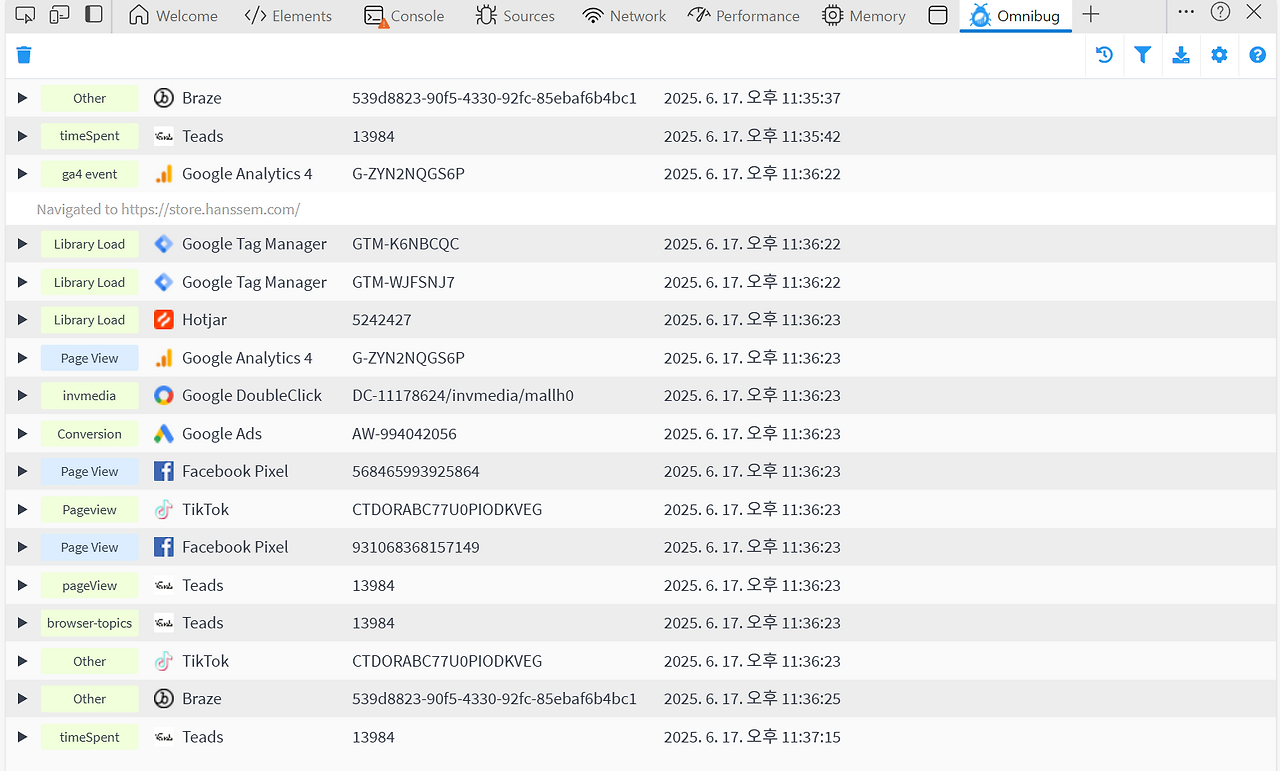Clear all requests with the trash icon

coord(24,55)
